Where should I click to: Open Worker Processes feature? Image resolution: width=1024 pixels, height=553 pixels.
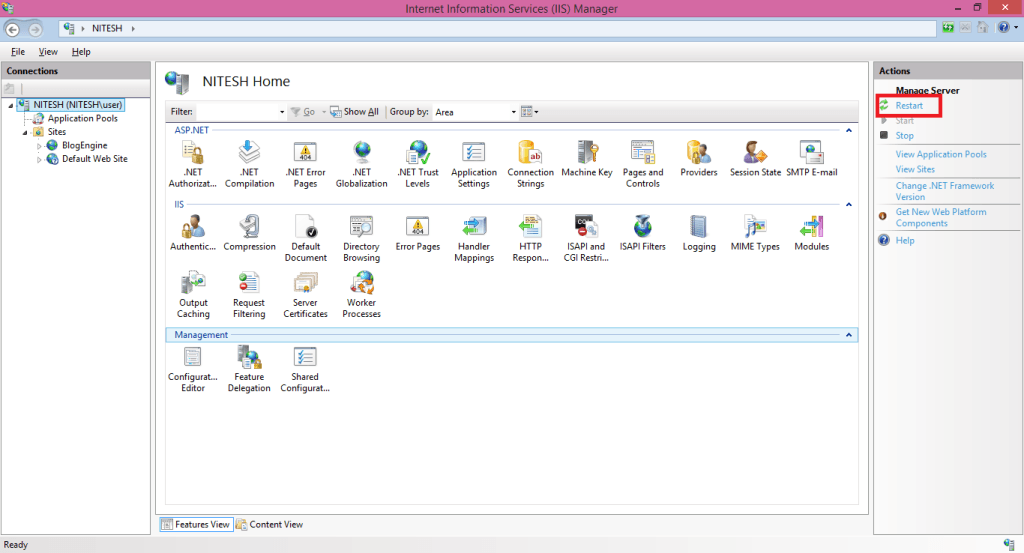(x=362, y=294)
